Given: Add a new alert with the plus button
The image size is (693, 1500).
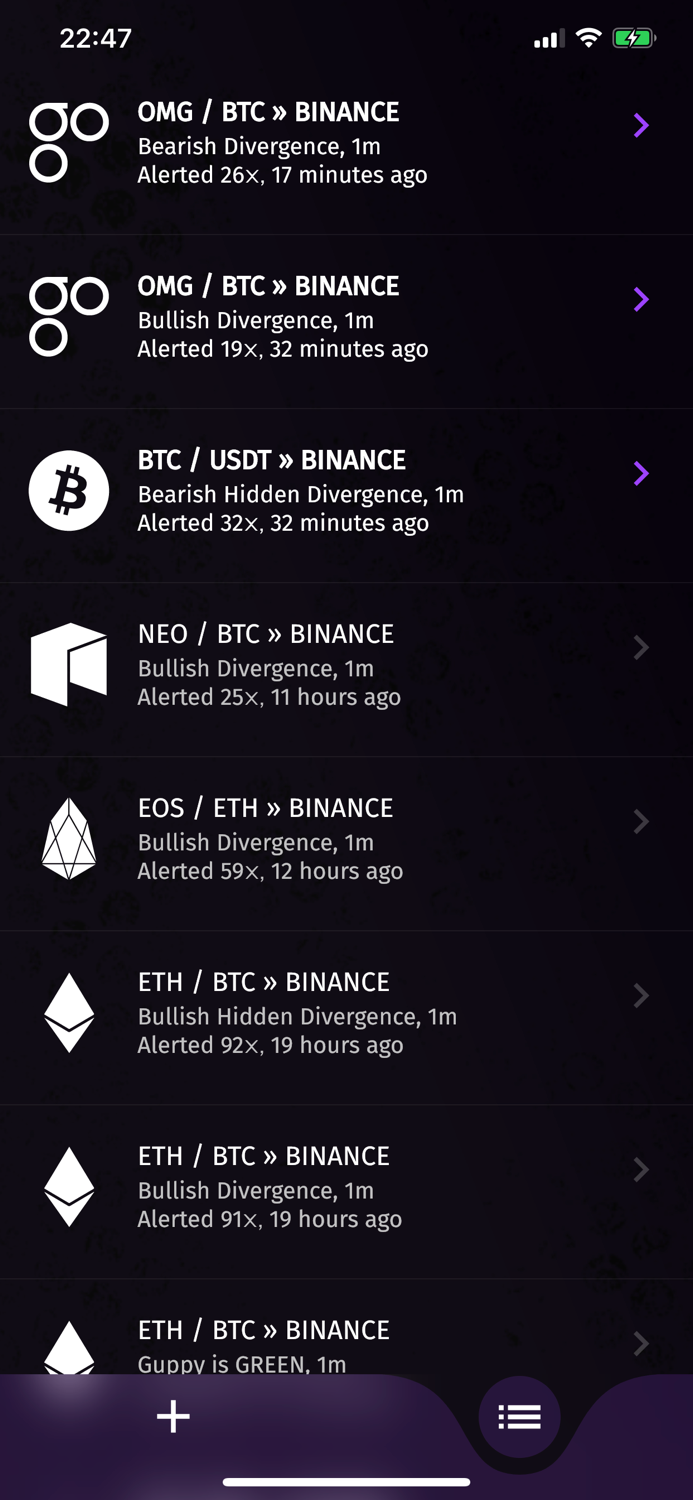Looking at the screenshot, I should click(172, 1417).
